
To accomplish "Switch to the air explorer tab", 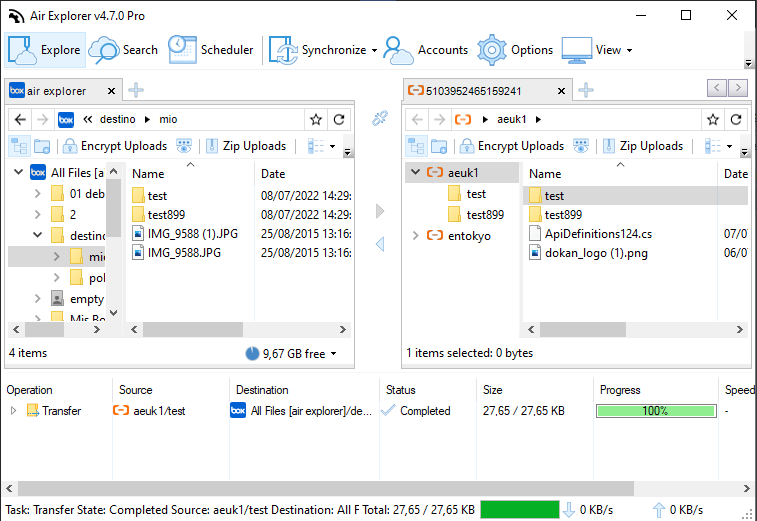I will [56, 91].
